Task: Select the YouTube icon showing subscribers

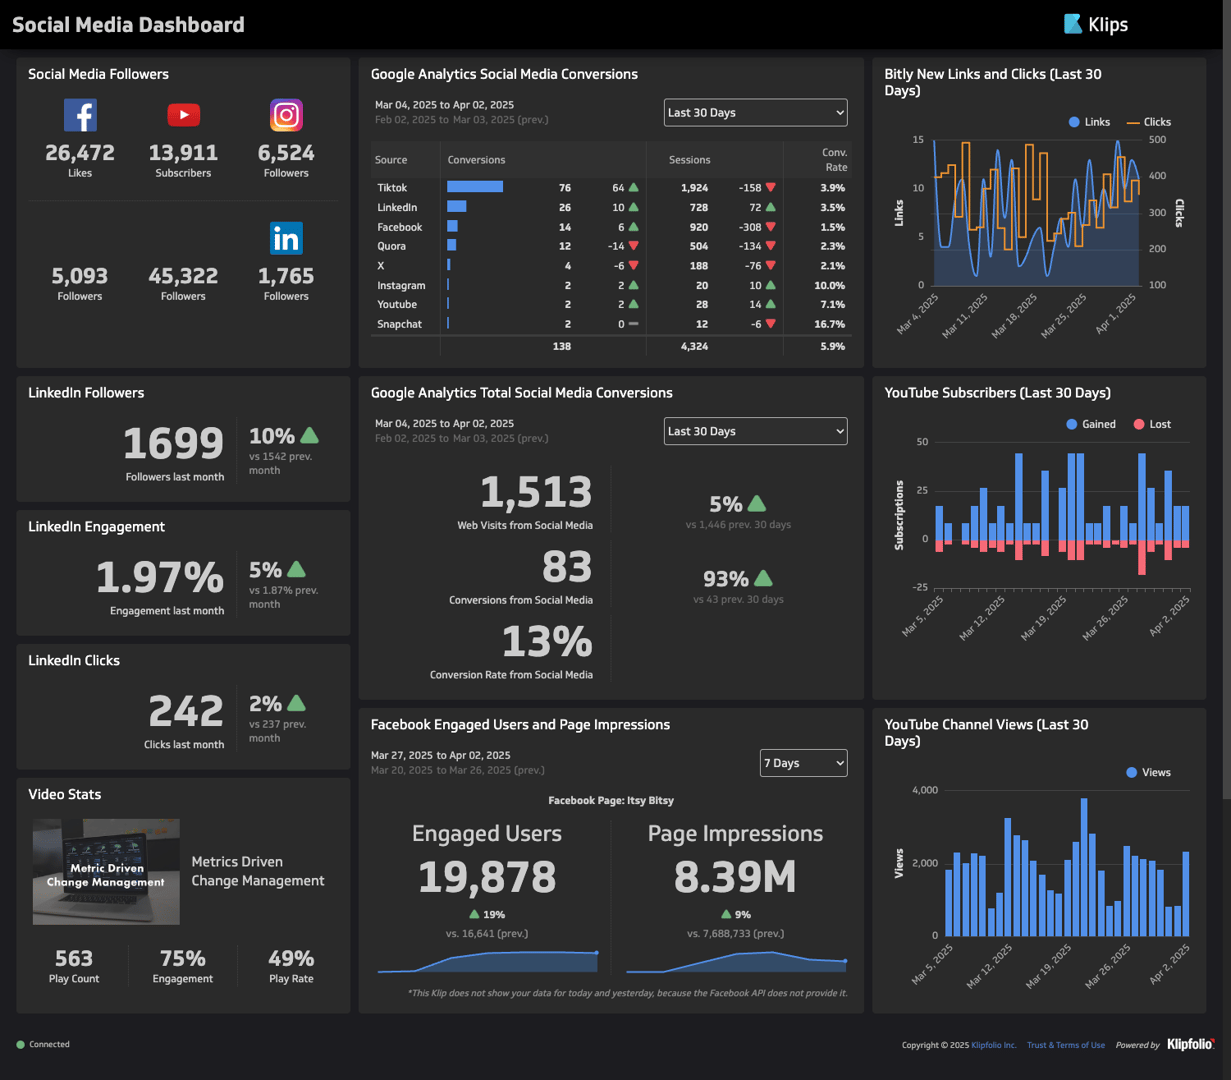Action: click(x=183, y=114)
